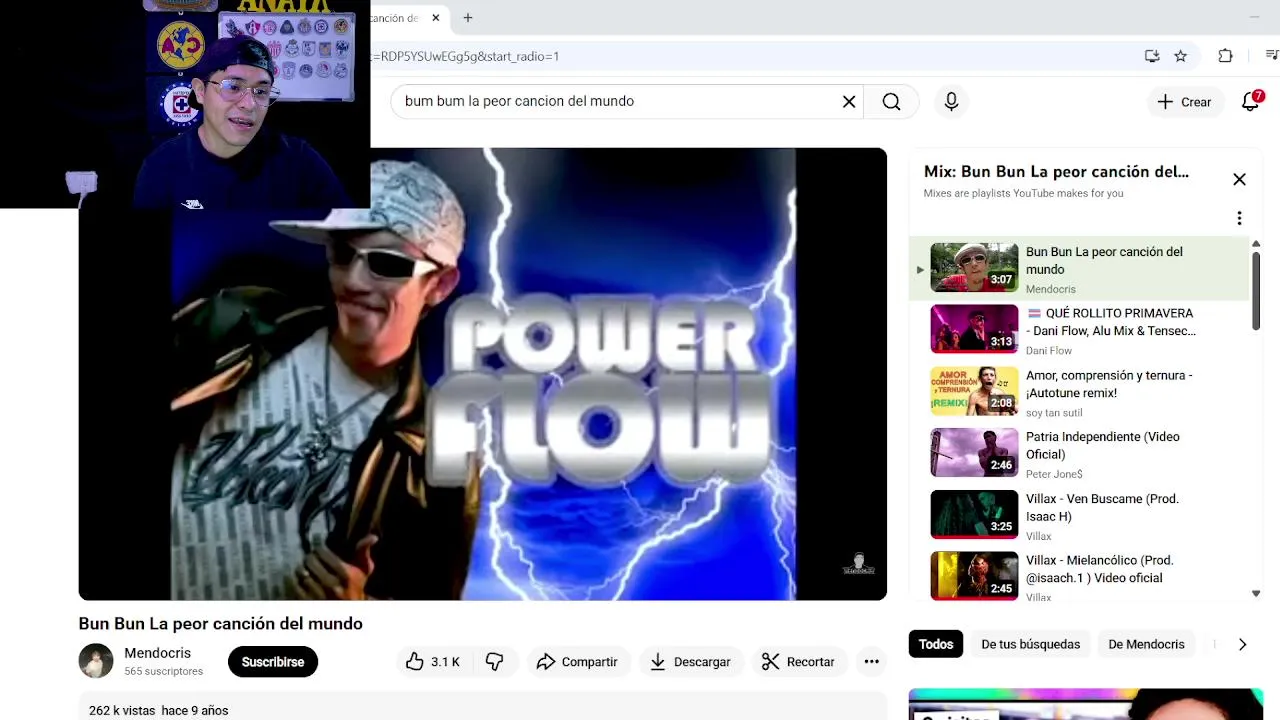Screen dimensions: 1280x720
Task: Subscribe with the Suscribirse button
Action: [x=273, y=662]
